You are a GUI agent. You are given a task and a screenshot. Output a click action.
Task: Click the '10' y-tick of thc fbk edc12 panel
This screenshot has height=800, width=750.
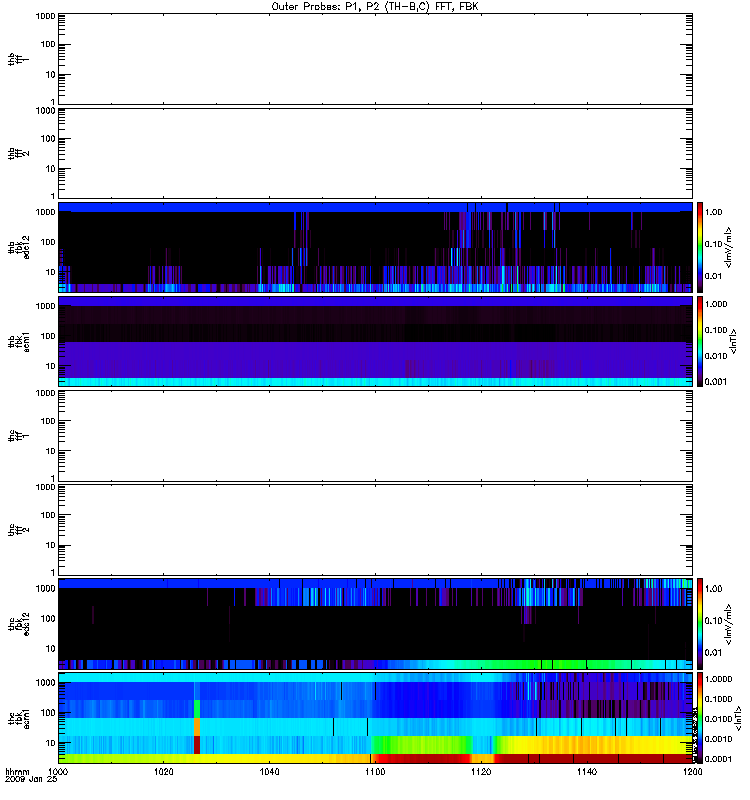[51, 649]
